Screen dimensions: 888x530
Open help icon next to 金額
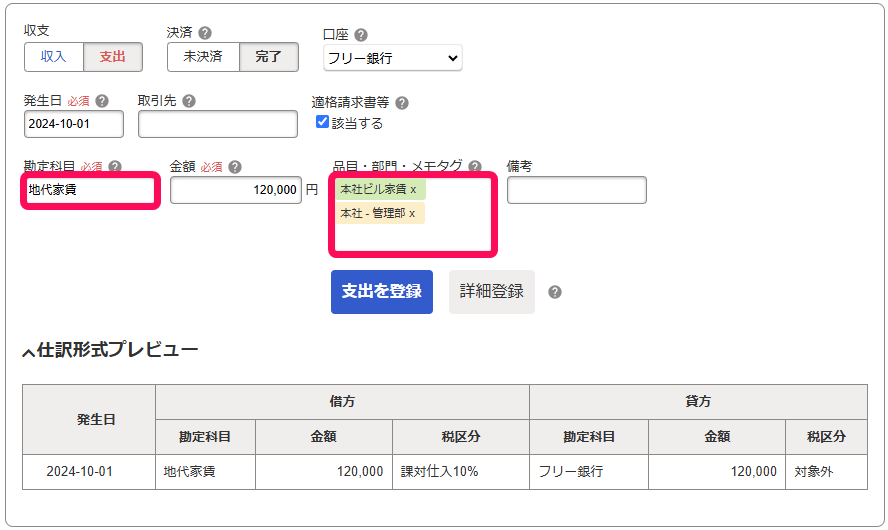[235, 167]
